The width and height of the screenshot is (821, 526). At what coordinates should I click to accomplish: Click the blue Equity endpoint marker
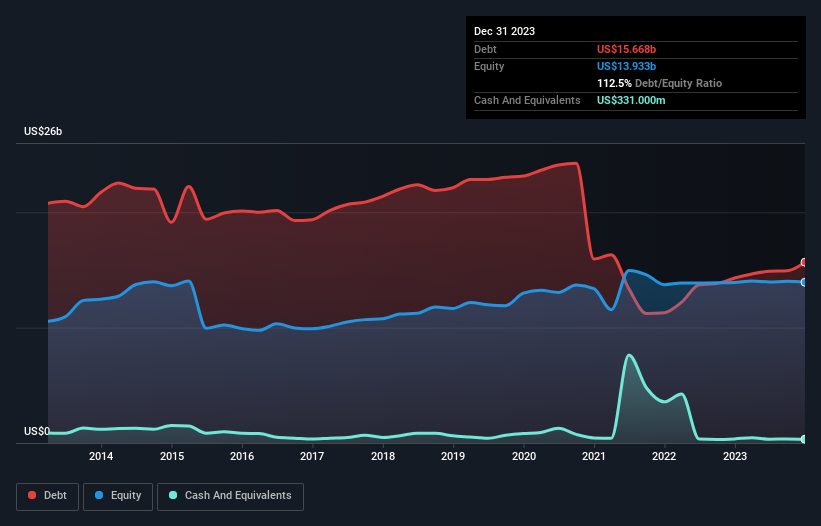804,282
